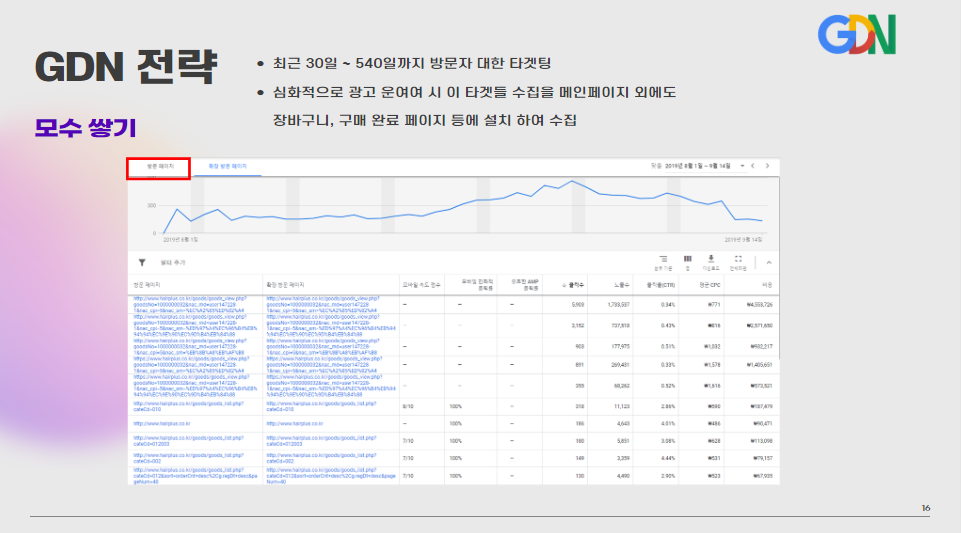The width and height of the screenshot is (961, 533).
Task: Sort by 유효한 AMP 클릭률 header
Action: point(525,285)
